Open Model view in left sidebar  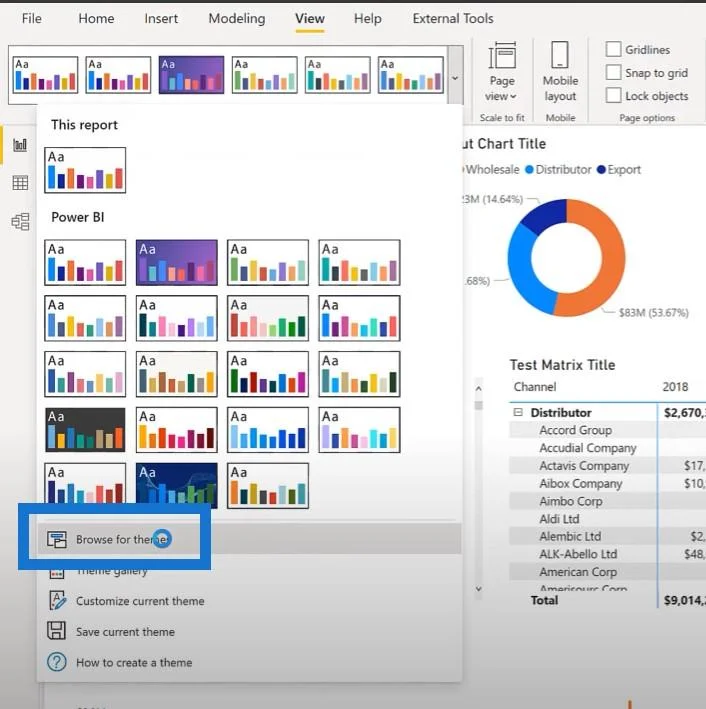pos(20,222)
